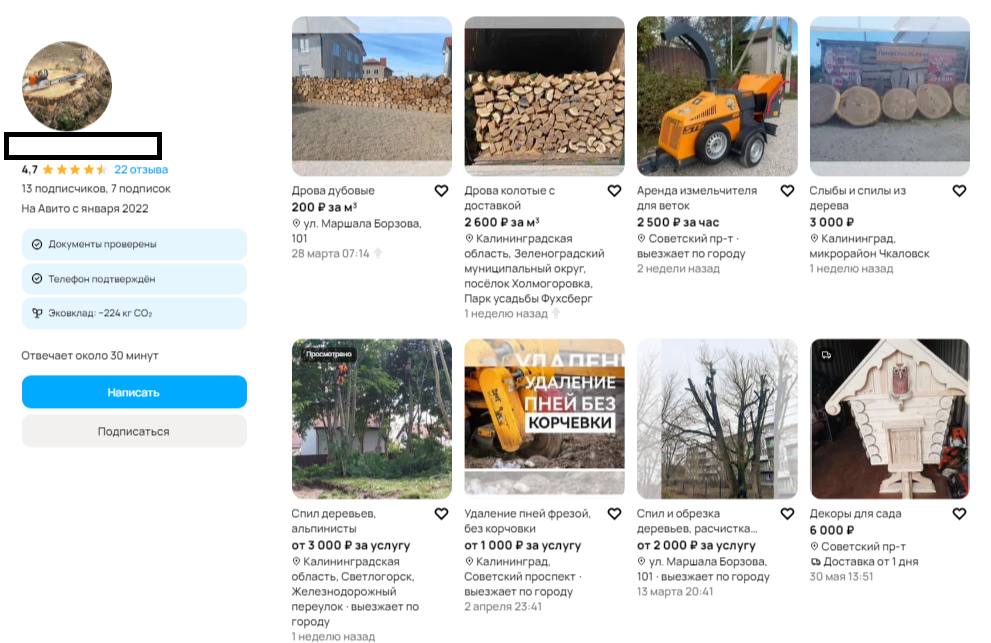Open the wooden garden house photo
The image size is (991, 643).
tap(889, 419)
